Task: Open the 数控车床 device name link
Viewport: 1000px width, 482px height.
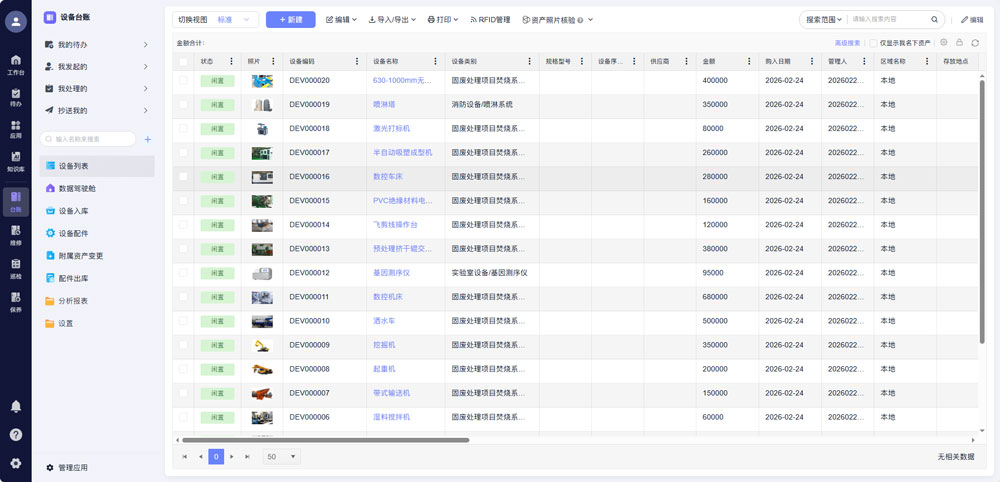Action: click(x=386, y=176)
